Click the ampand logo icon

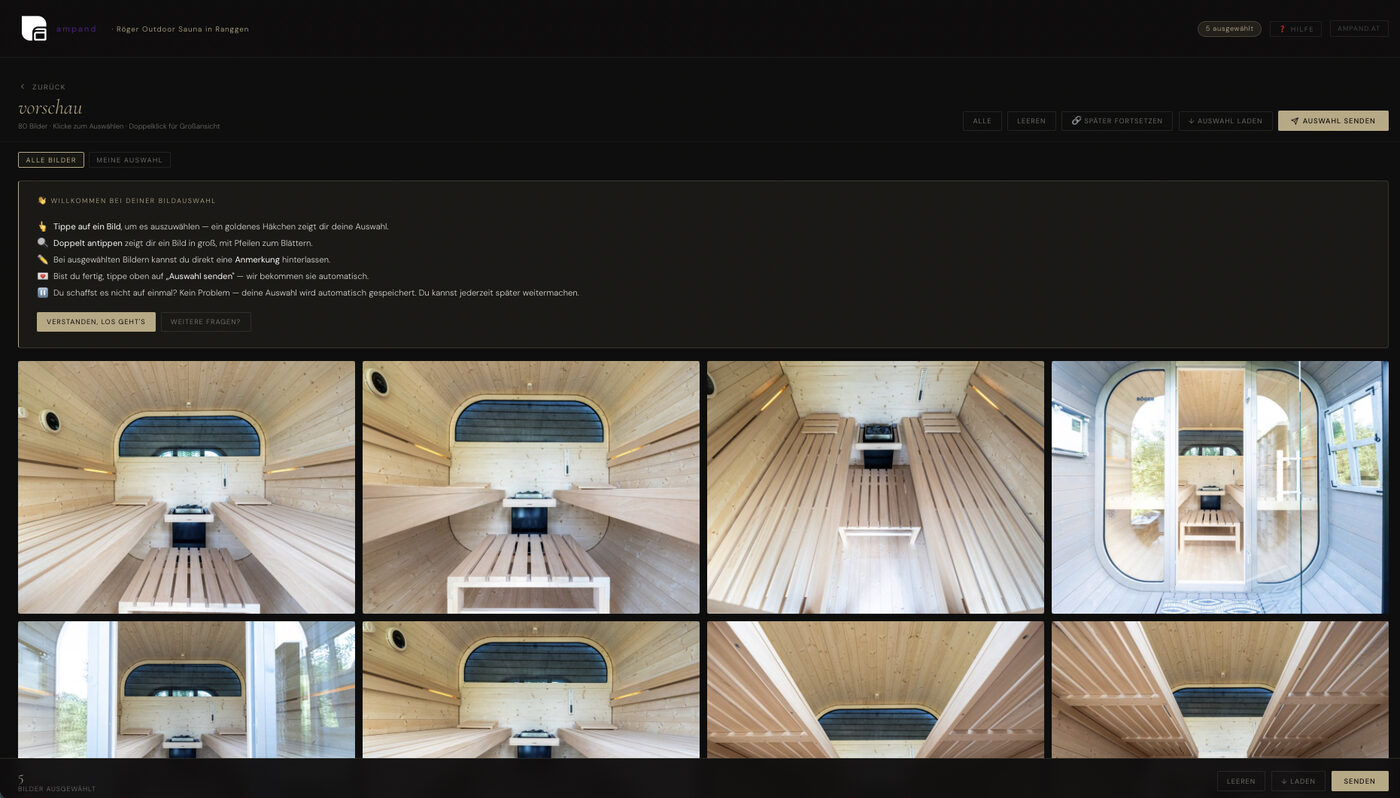pyautogui.click(x=34, y=29)
